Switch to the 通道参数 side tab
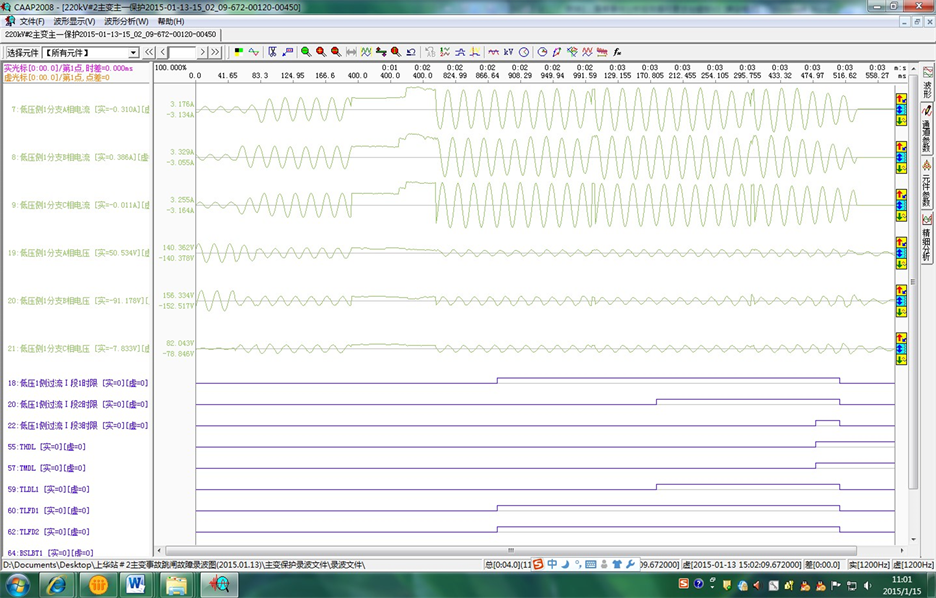This screenshot has width=936, height=598. click(926, 129)
